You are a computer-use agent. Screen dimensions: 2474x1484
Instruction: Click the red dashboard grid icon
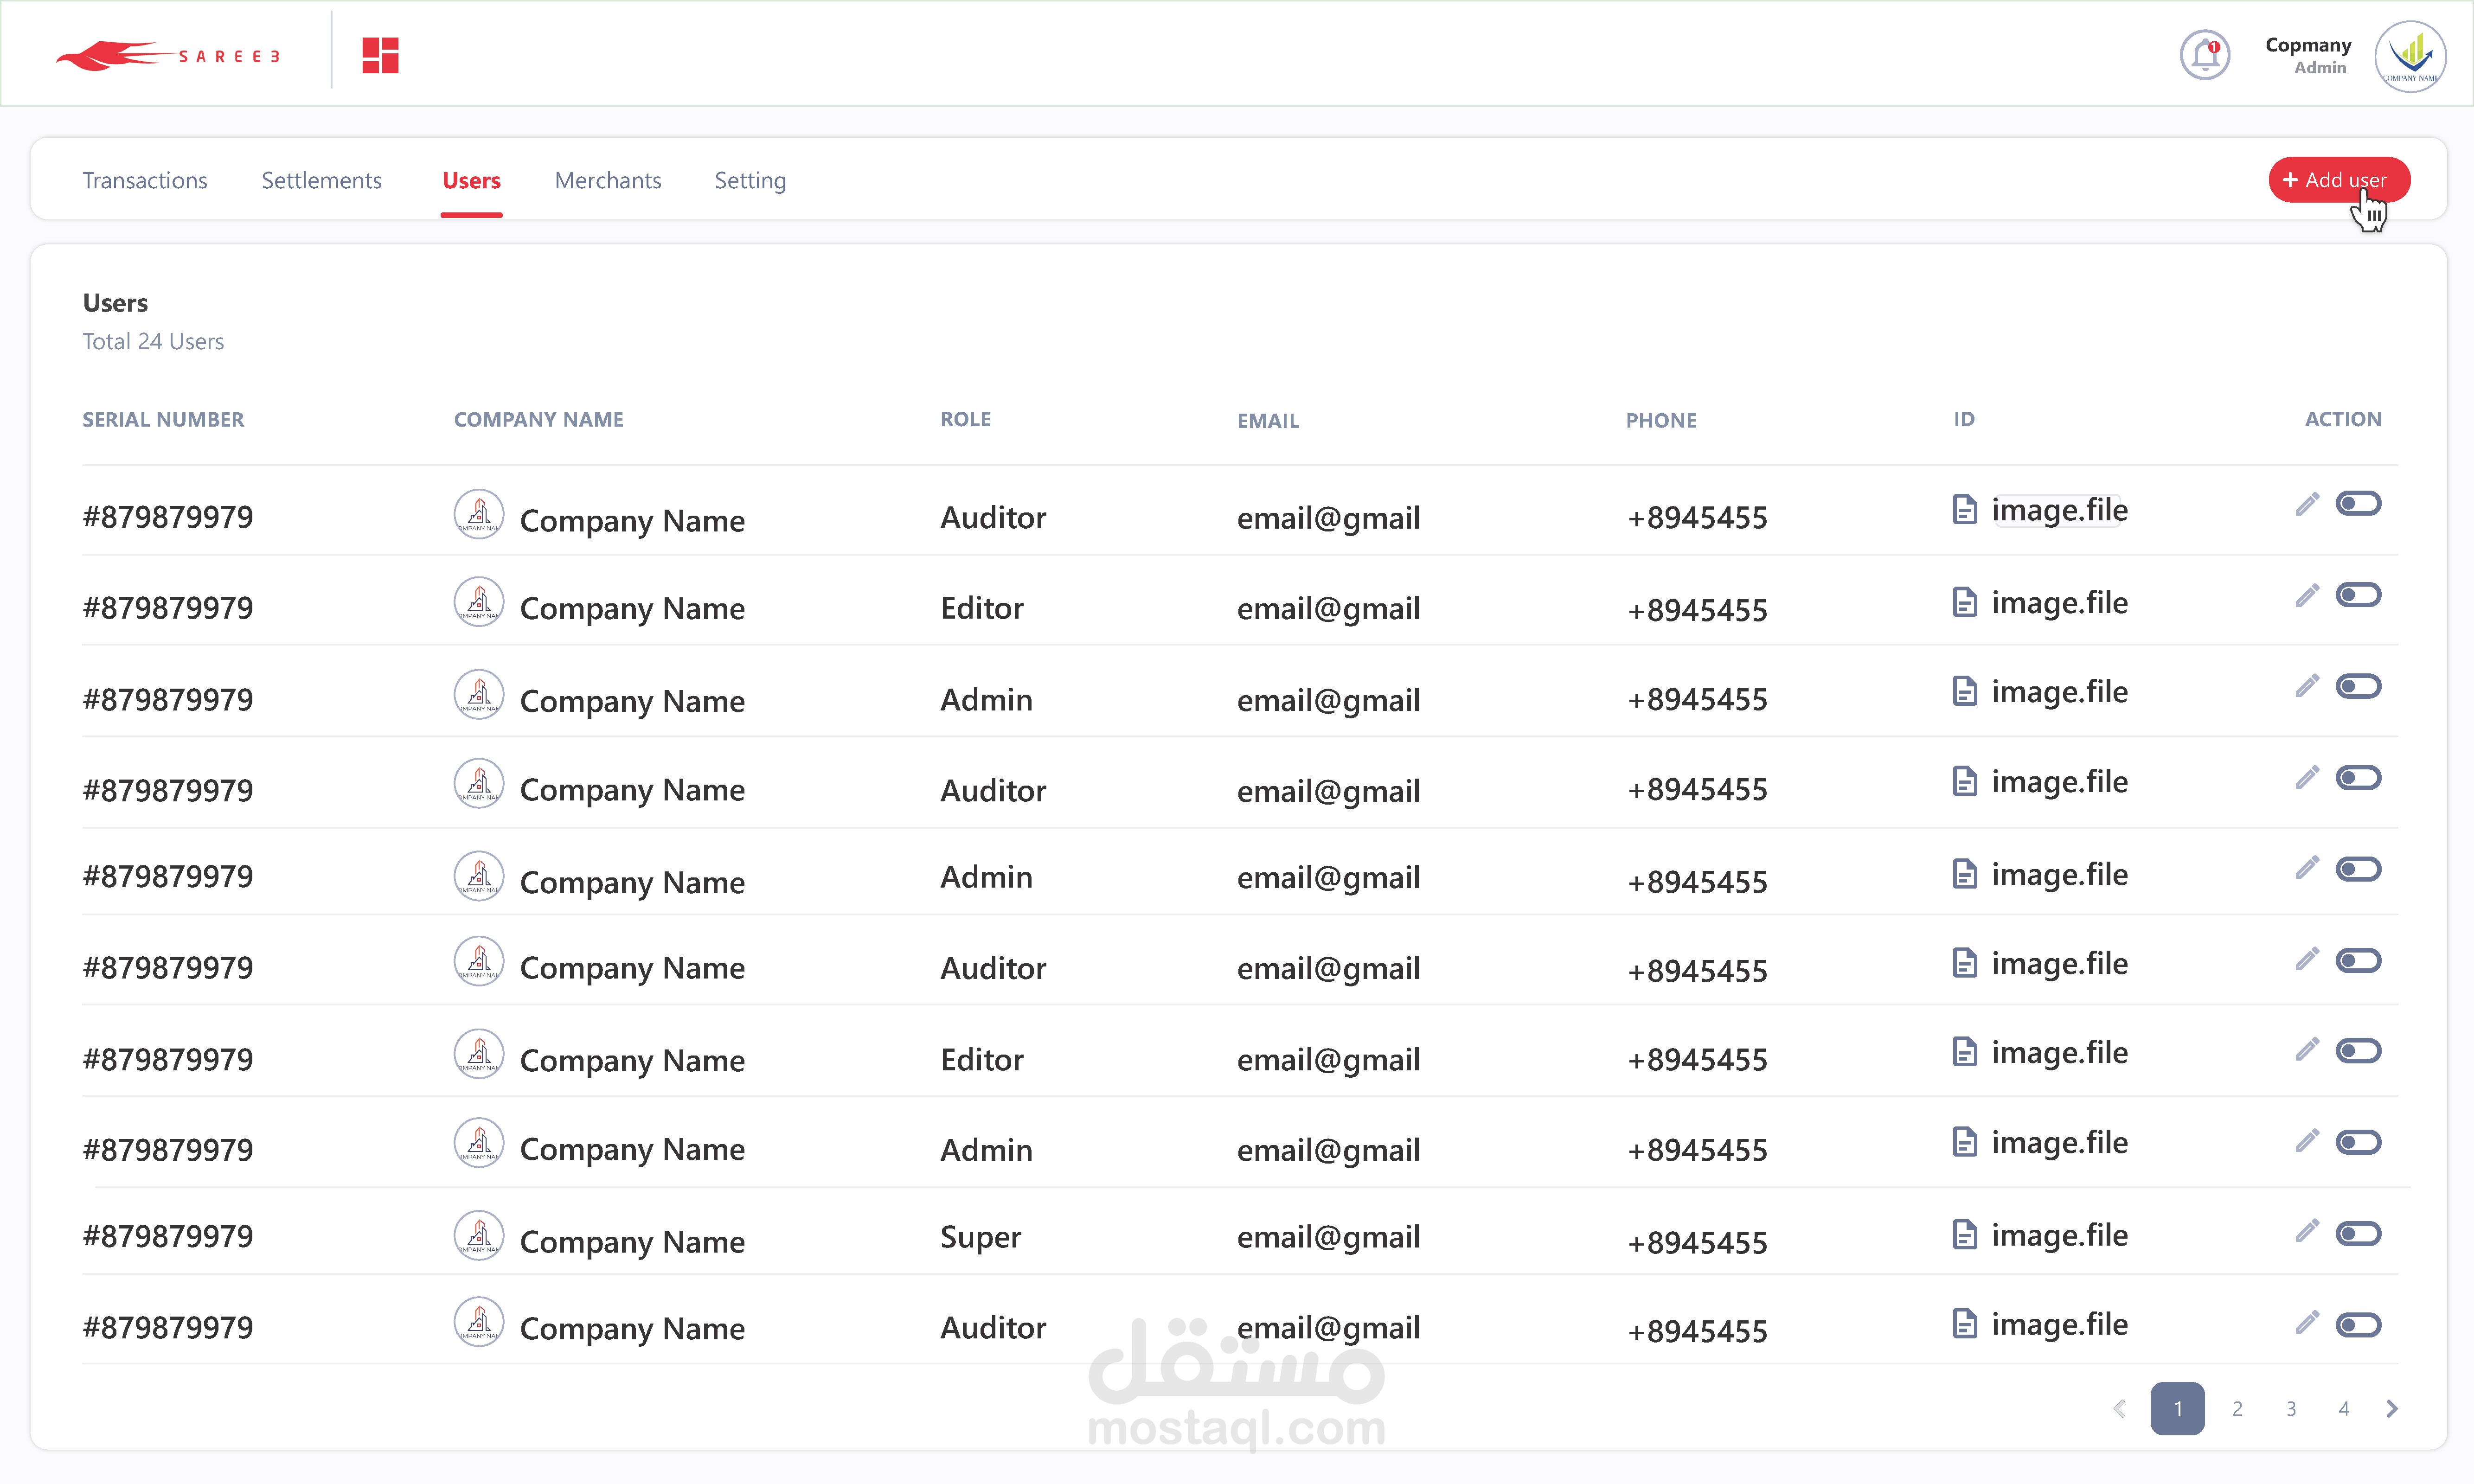click(x=380, y=55)
